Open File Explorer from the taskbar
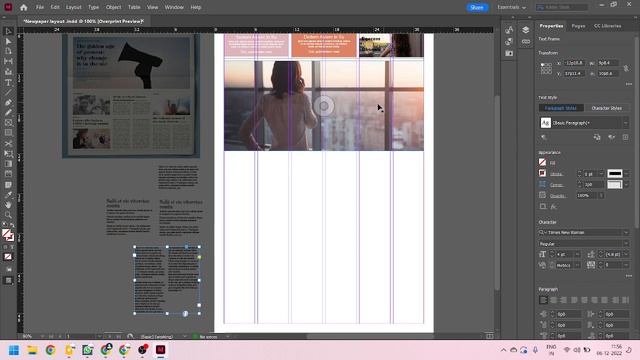This screenshot has height=360, width=640. pos(32,350)
